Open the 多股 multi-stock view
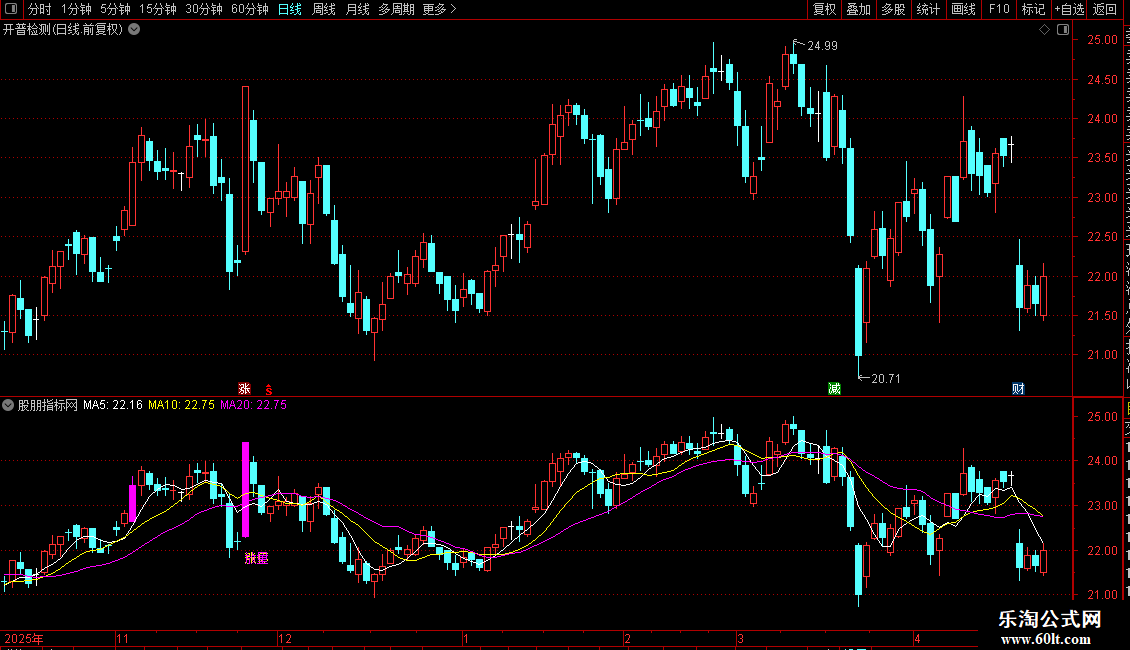1130x650 pixels. click(894, 9)
